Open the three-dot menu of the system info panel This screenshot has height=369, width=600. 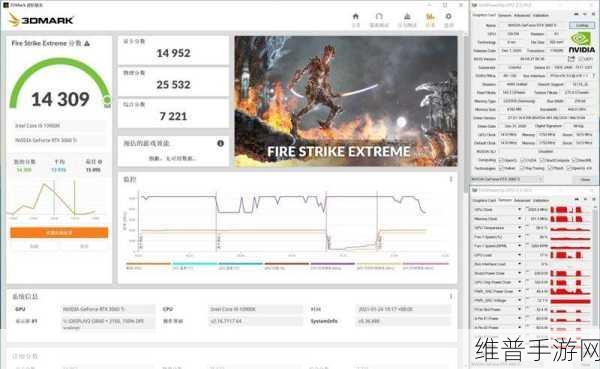click(x=451, y=296)
